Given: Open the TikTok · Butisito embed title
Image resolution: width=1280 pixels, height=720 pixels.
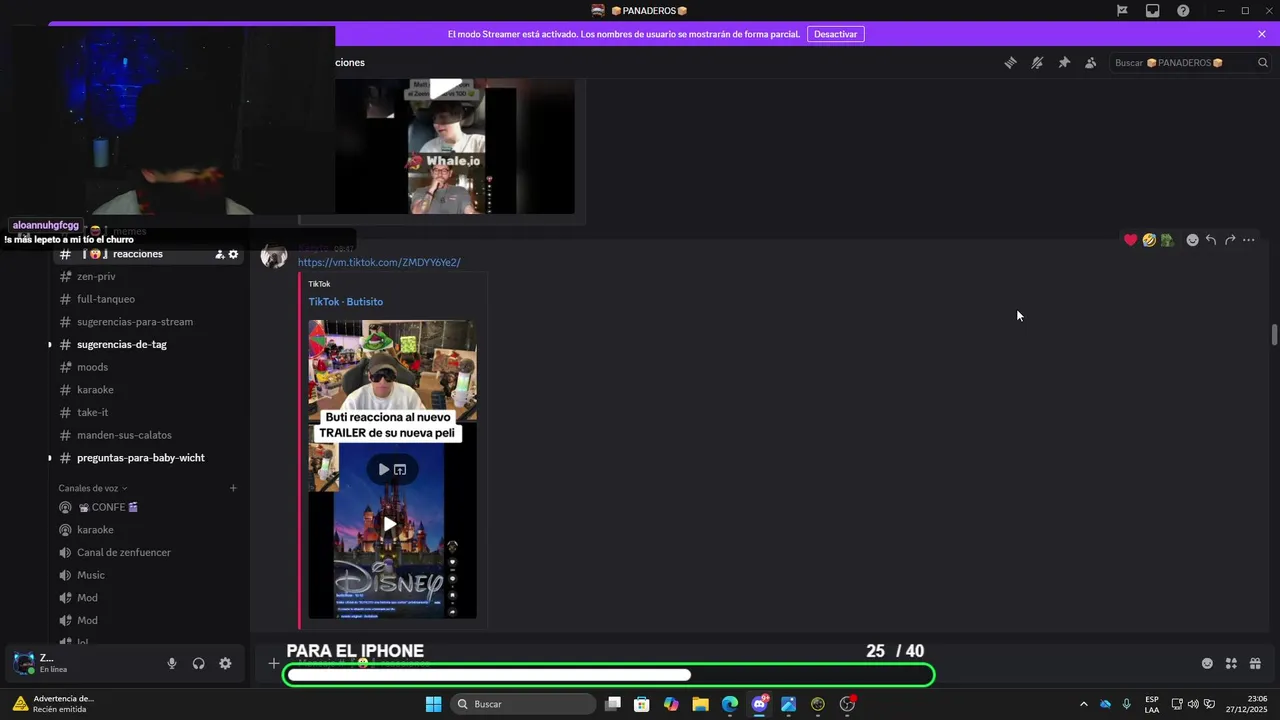Looking at the screenshot, I should pos(345,301).
